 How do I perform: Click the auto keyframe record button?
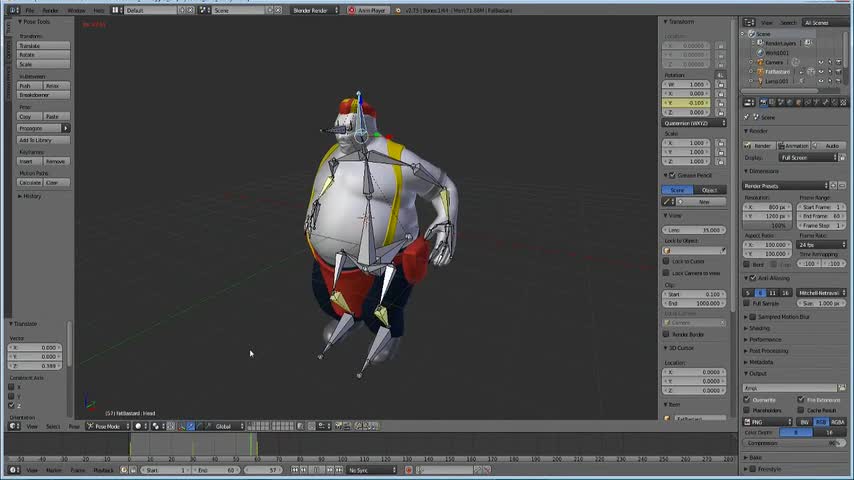[408, 470]
